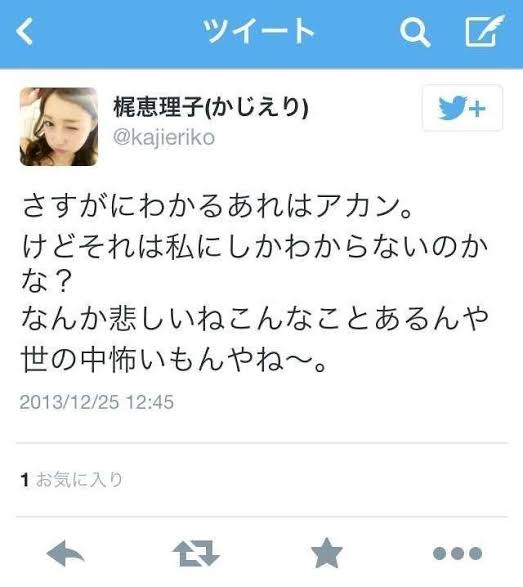Open the 梶恵理子 profile picture

[59, 127]
